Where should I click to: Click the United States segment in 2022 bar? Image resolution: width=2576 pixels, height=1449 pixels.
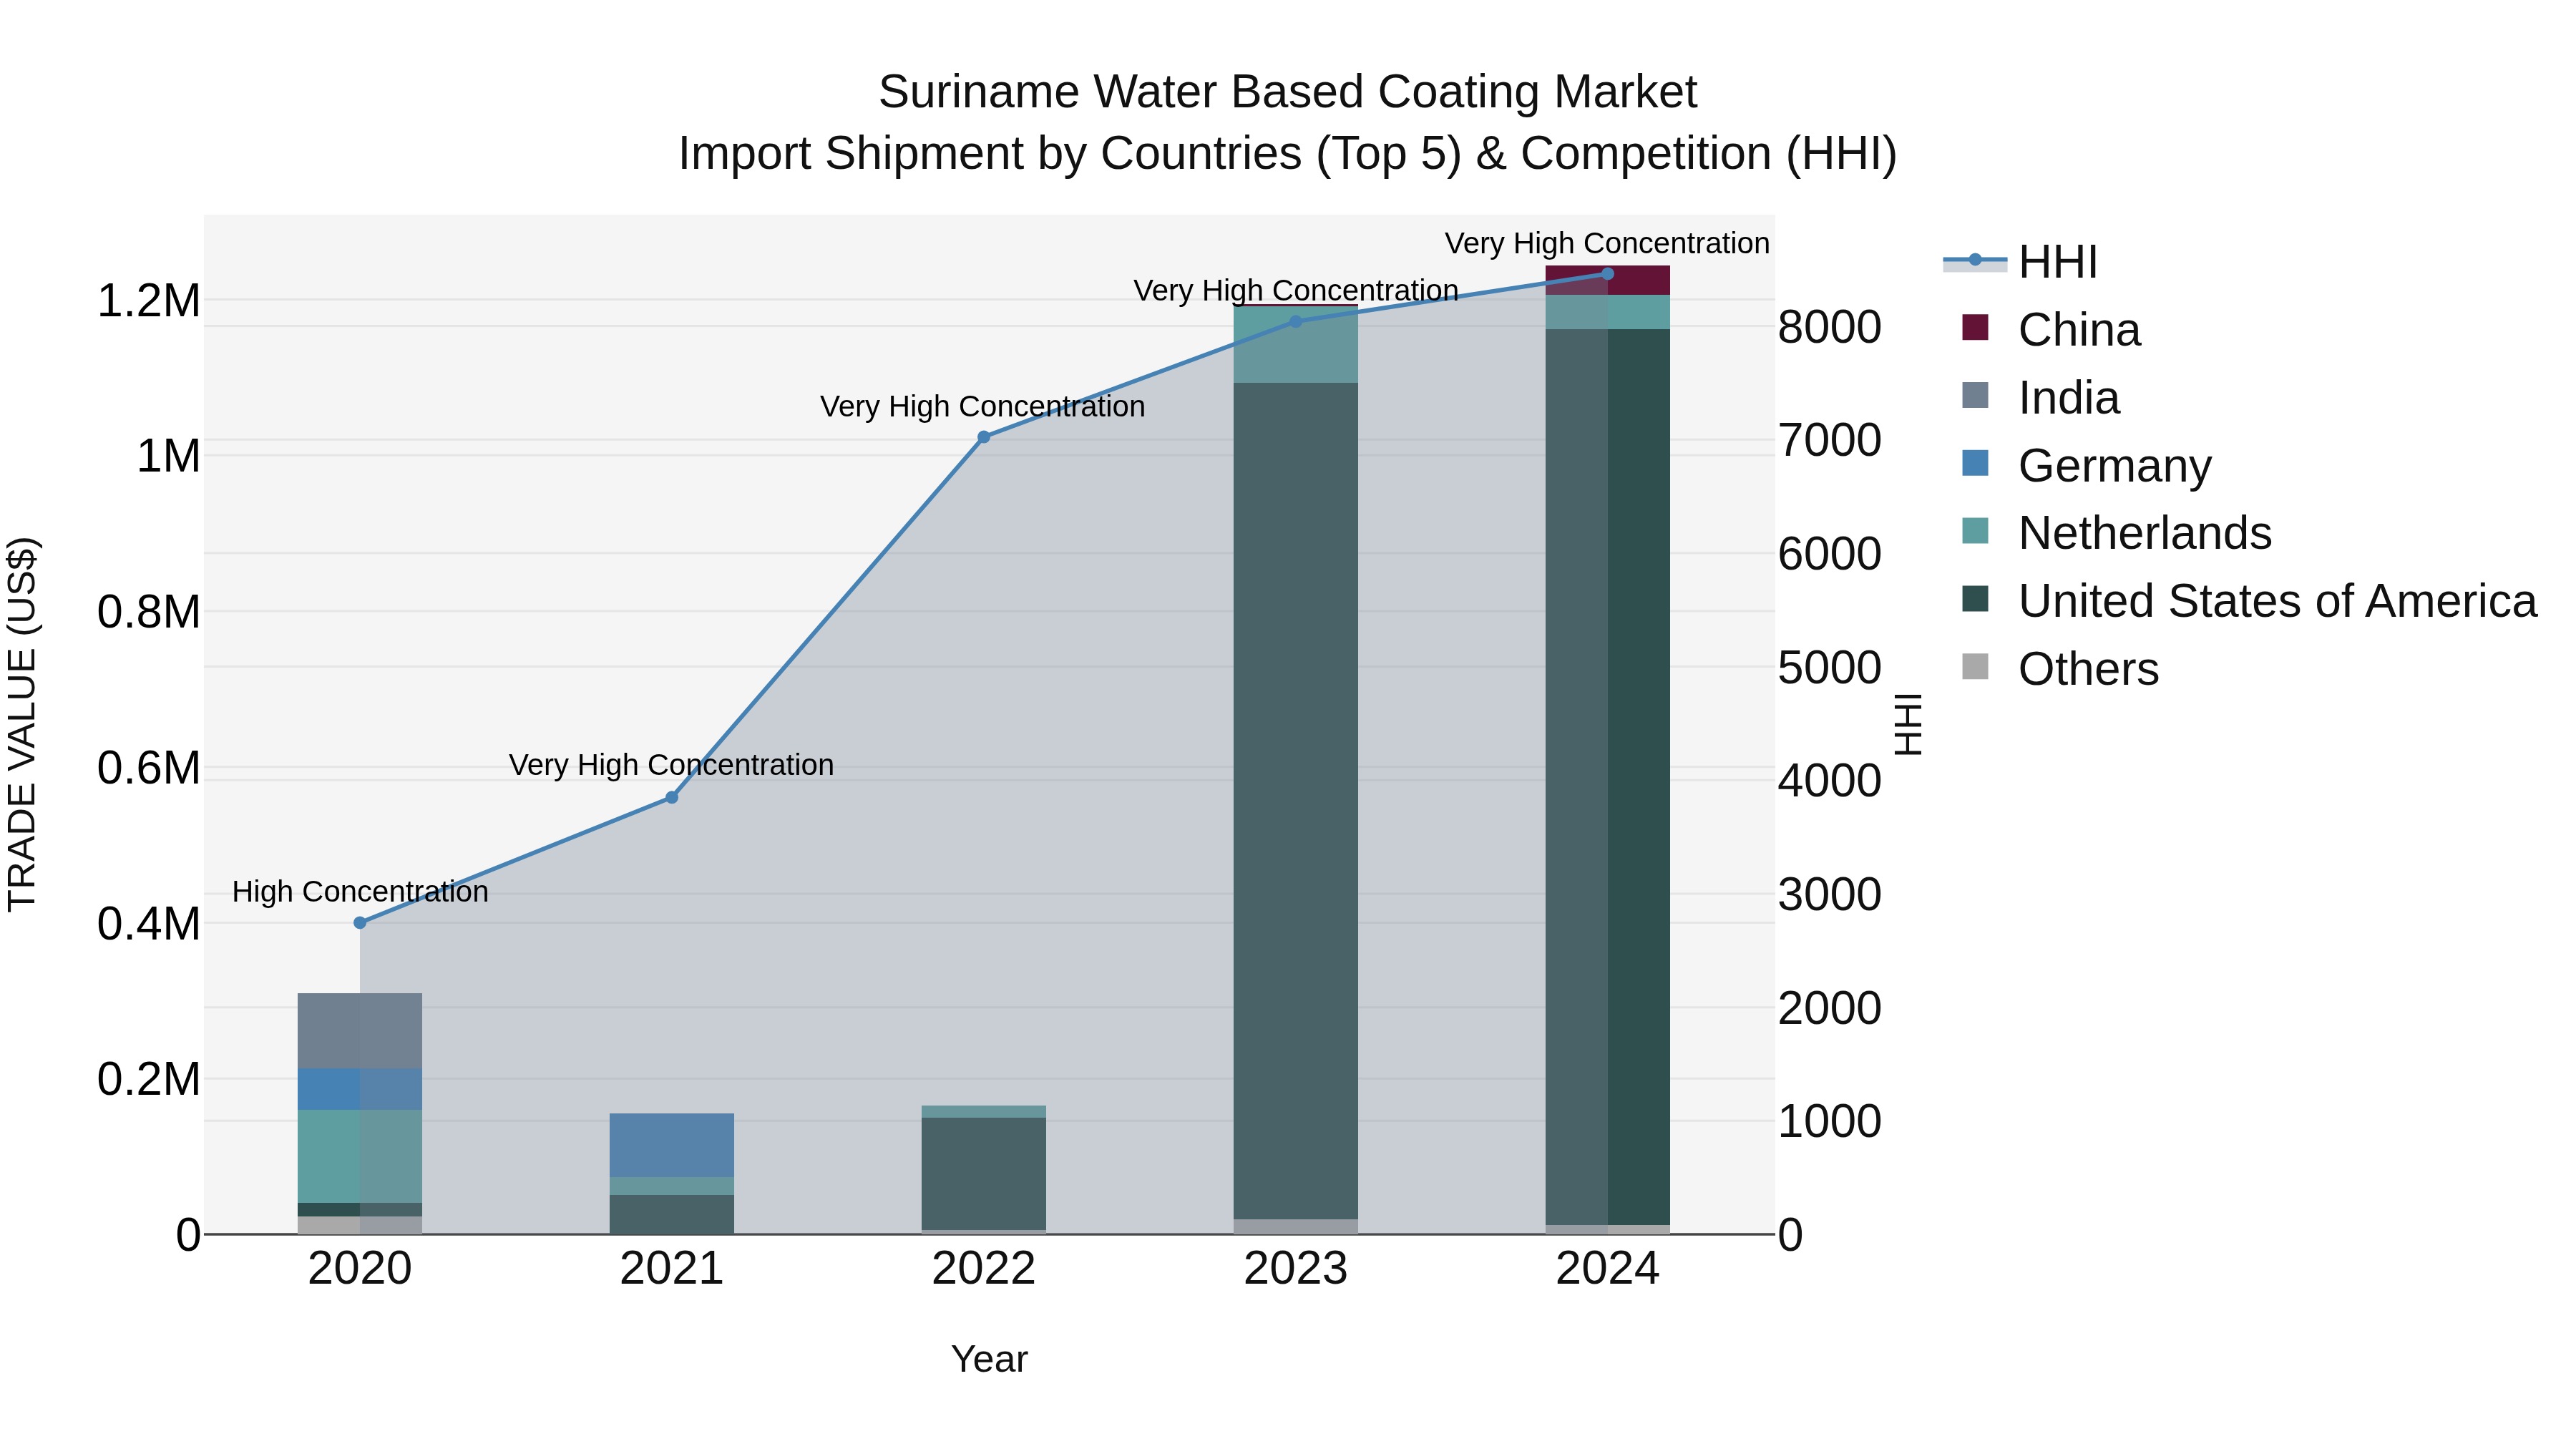click(984, 1173)
